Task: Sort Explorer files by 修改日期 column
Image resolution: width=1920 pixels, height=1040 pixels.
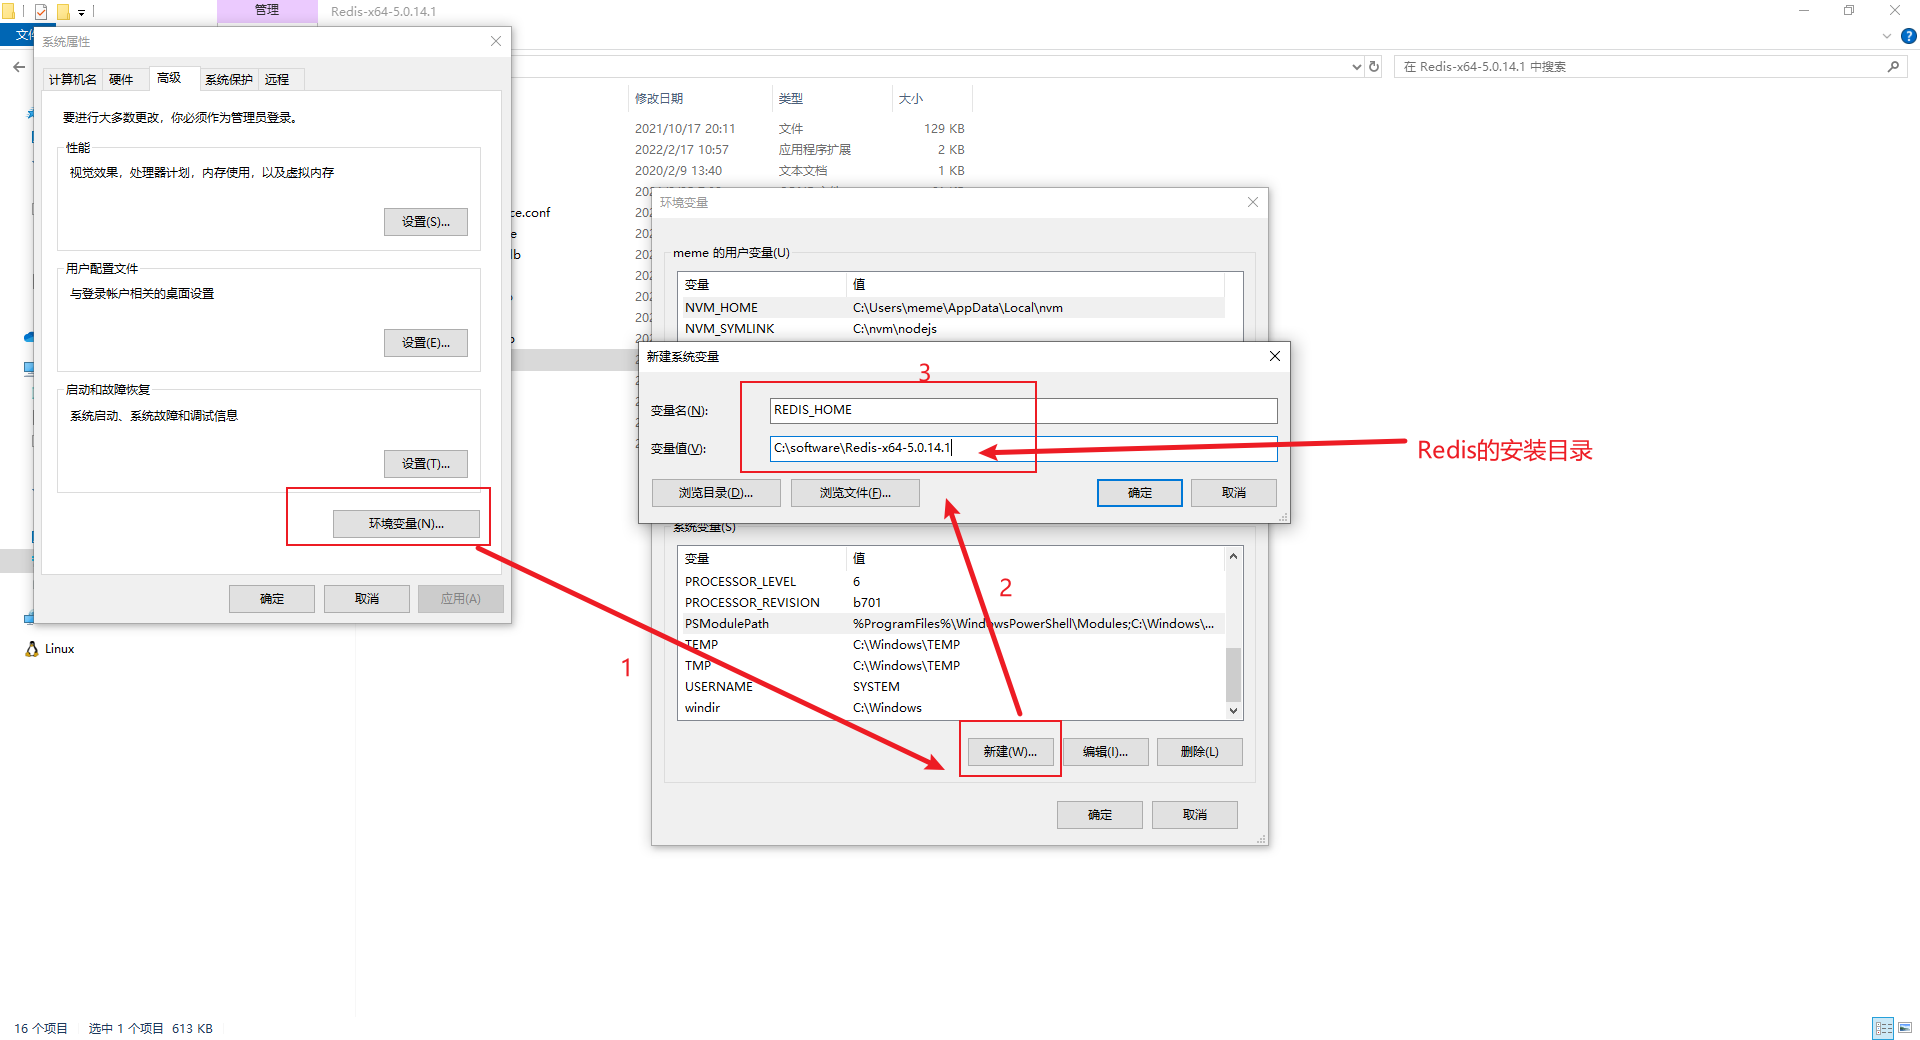Action: pyautogui.click(x=700, y=99)
